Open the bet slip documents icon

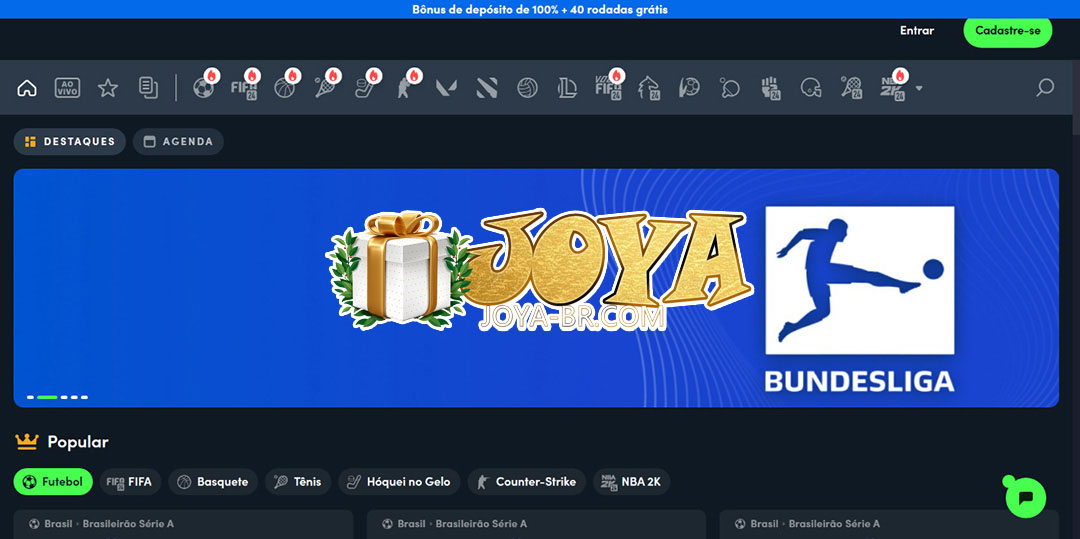[148, 88]
